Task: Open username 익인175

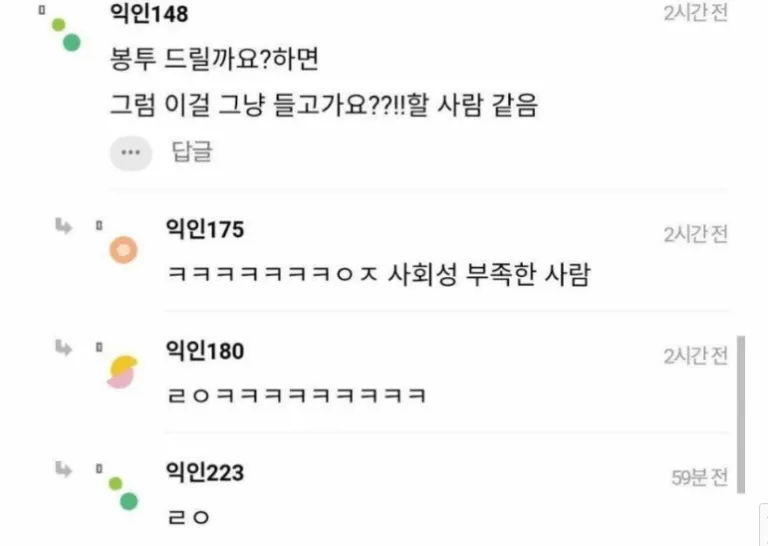Action: point(205,229)
